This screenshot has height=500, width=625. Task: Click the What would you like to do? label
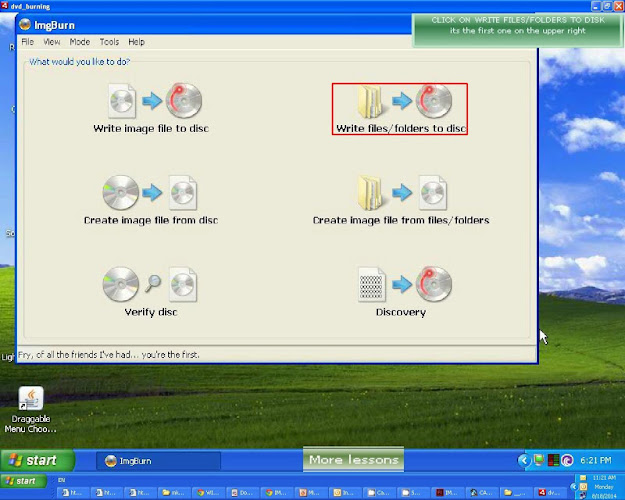click(x=79, y=62)
